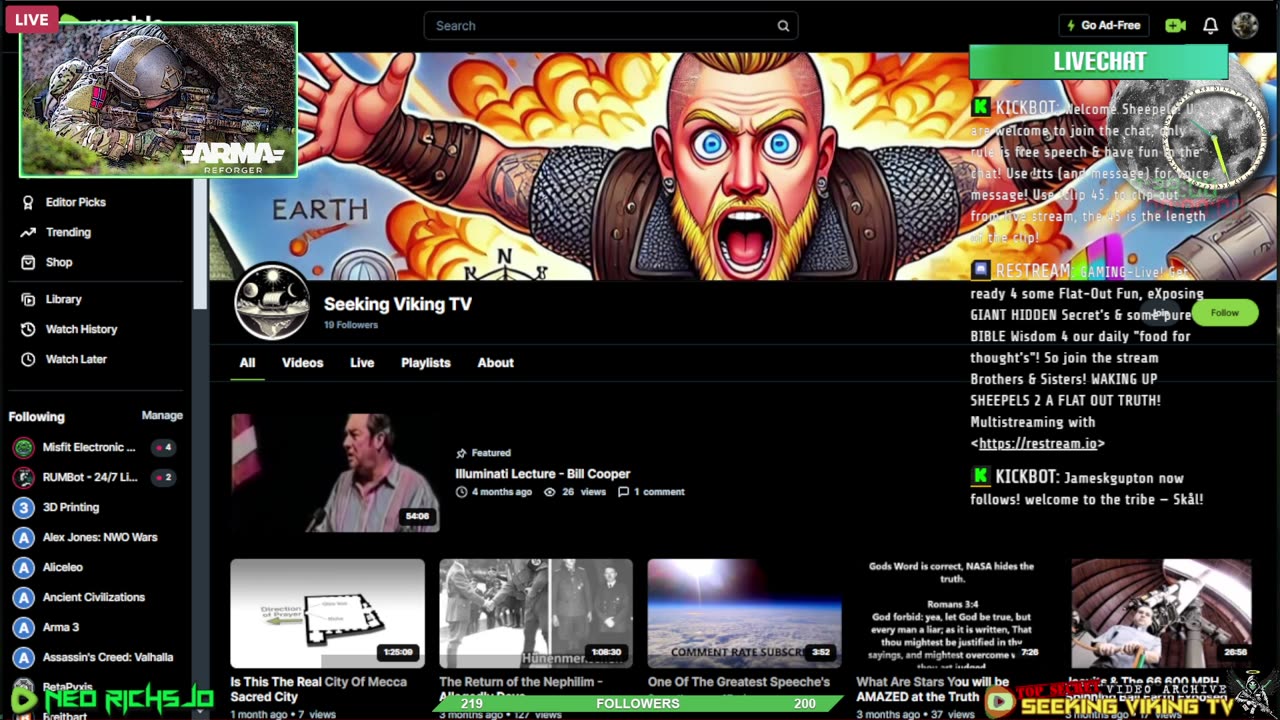Image resolution: width=1280 pixels, height=720 pixels.
Task: Open Illuminati Lecture - Bill Cooper title
Action: coord(543,474)
